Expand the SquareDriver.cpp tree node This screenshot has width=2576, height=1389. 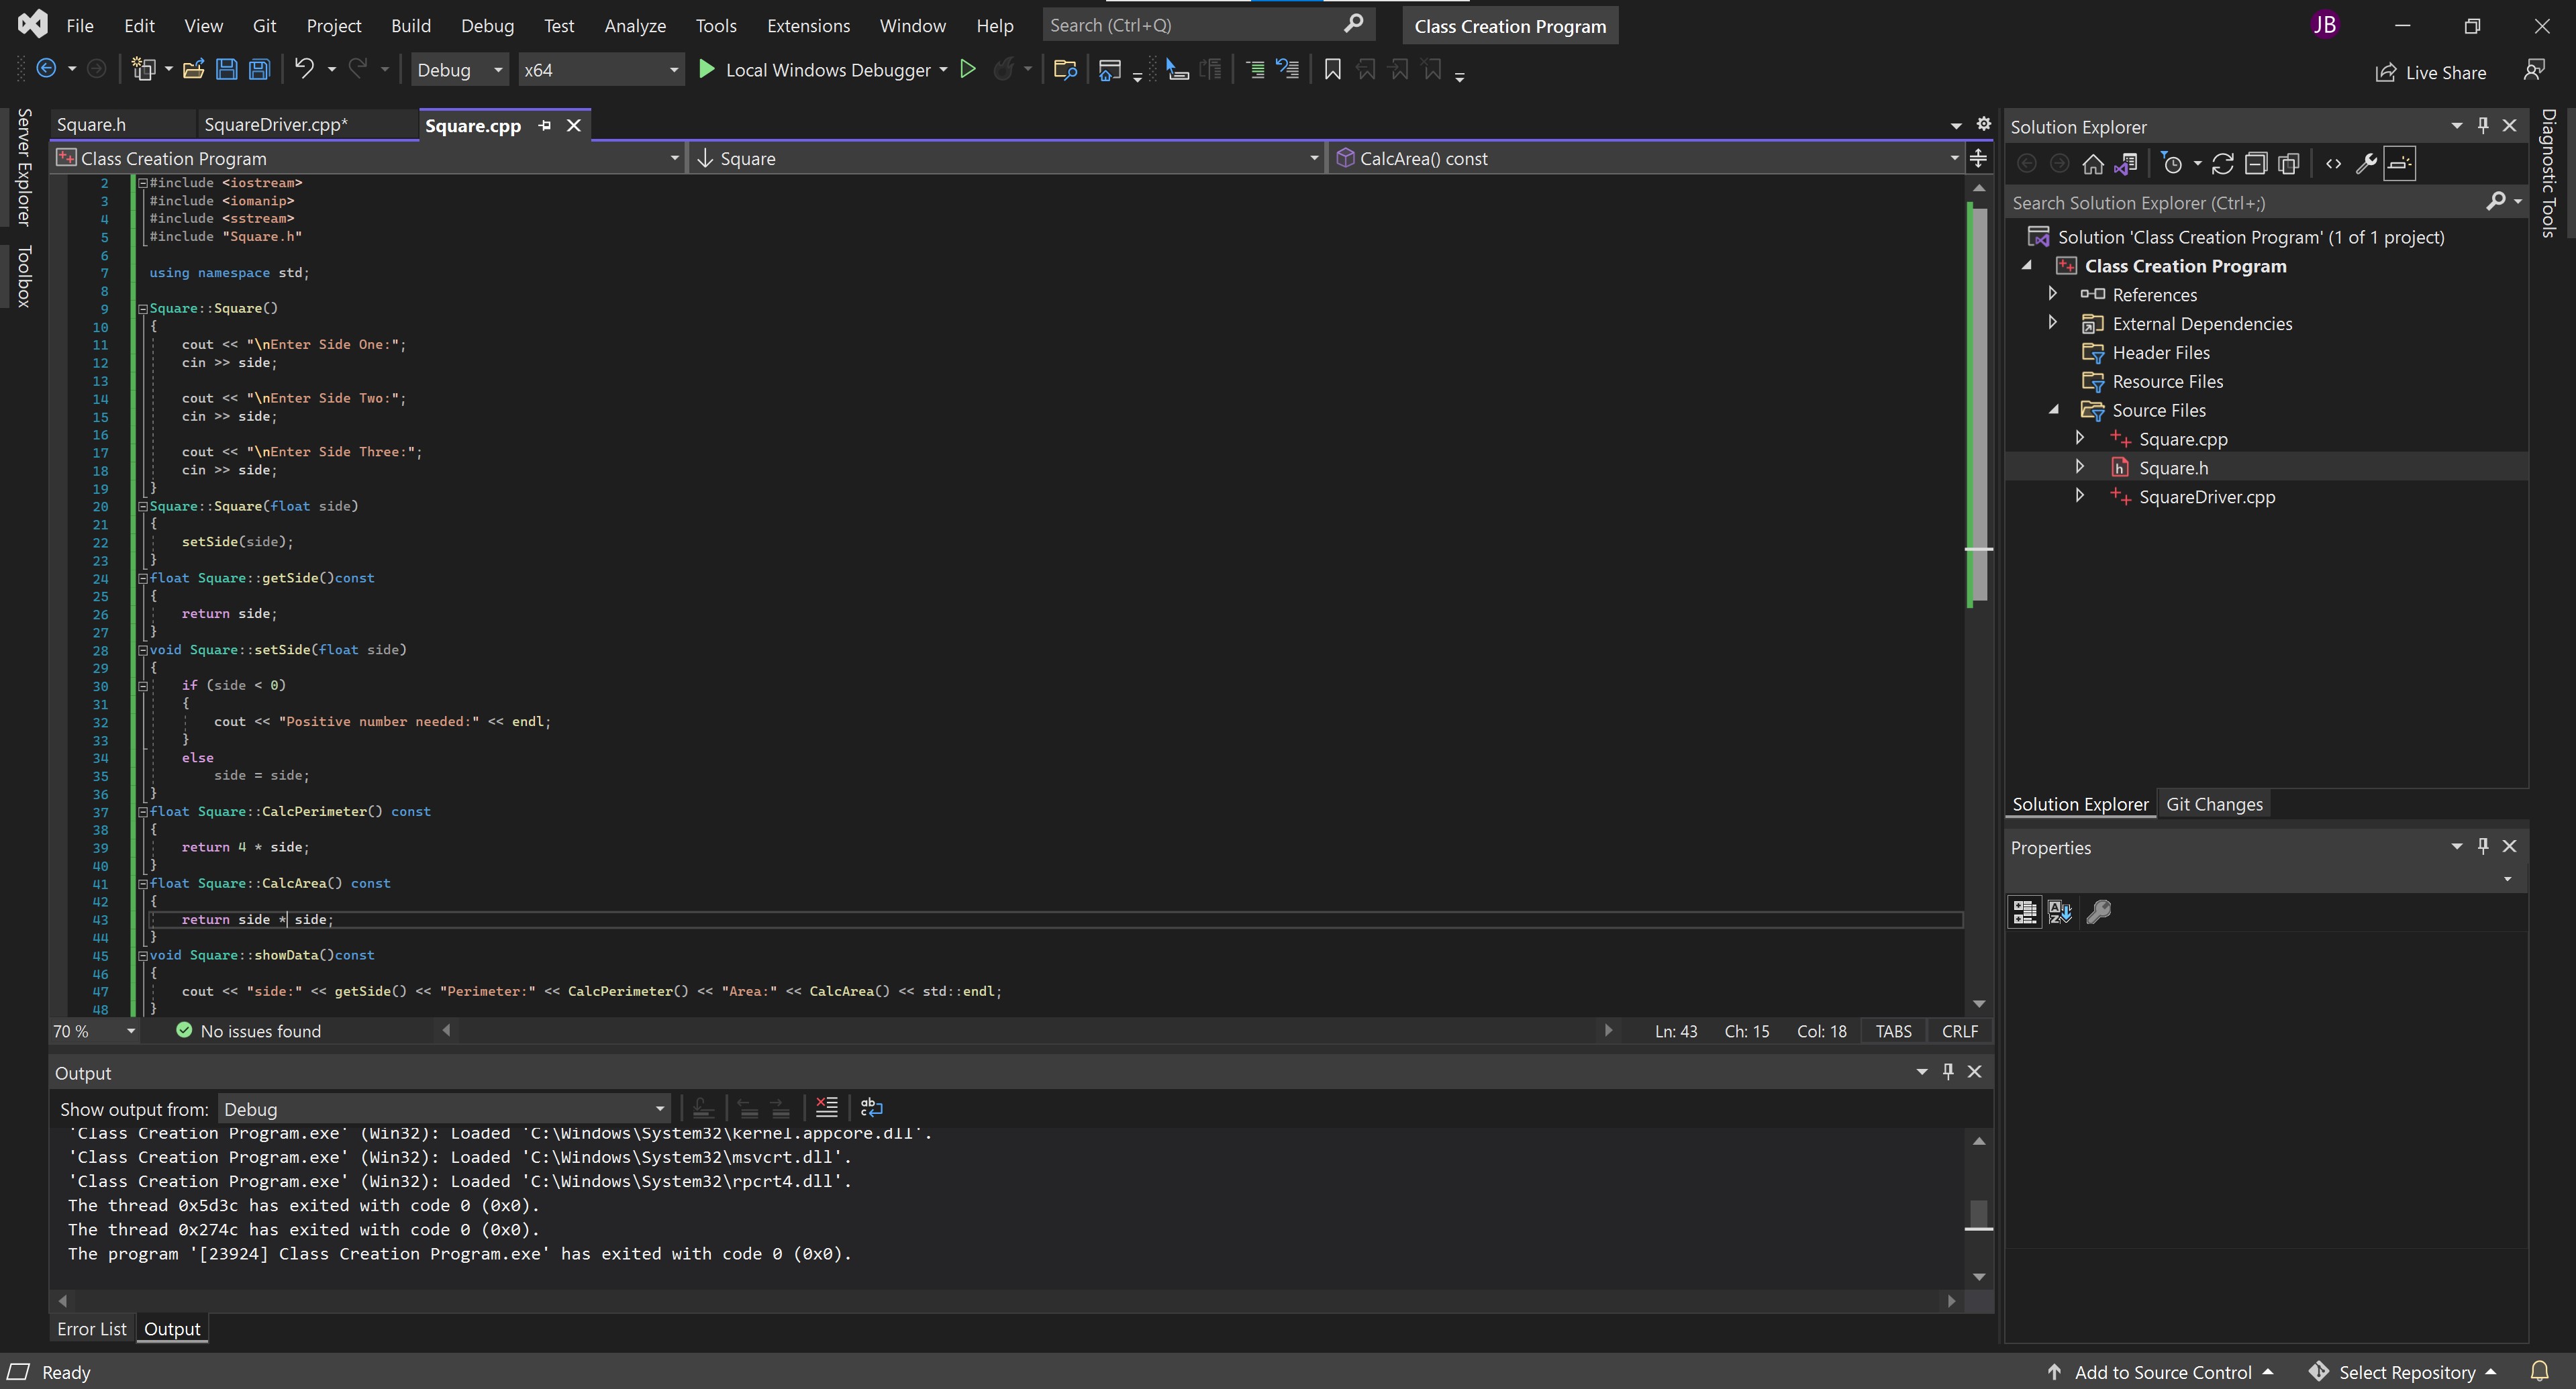click(x=2080, y=496)
